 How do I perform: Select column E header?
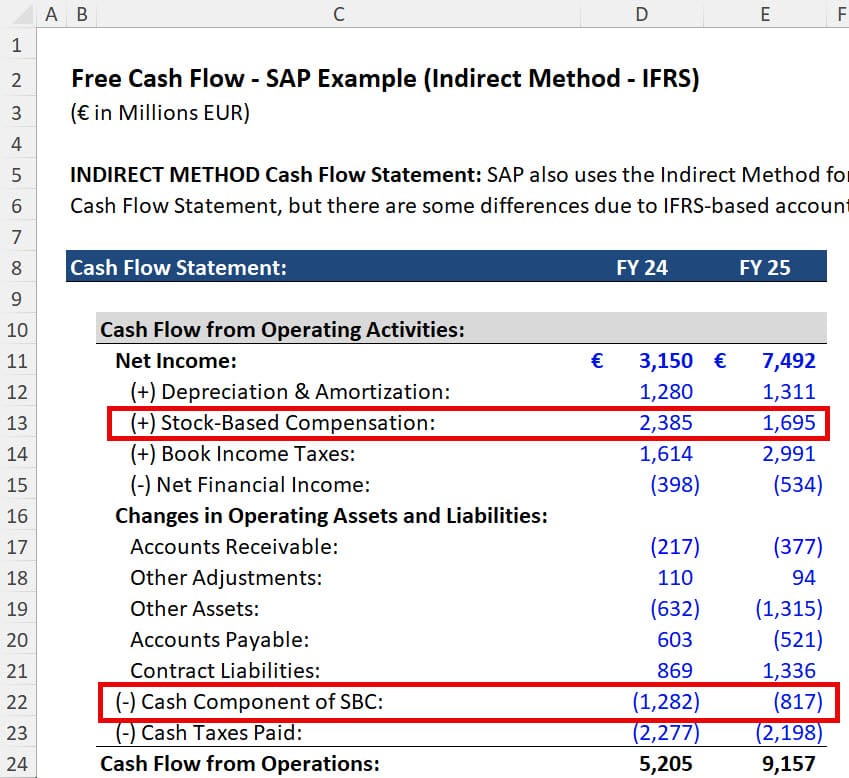click(x=765, y=14)
